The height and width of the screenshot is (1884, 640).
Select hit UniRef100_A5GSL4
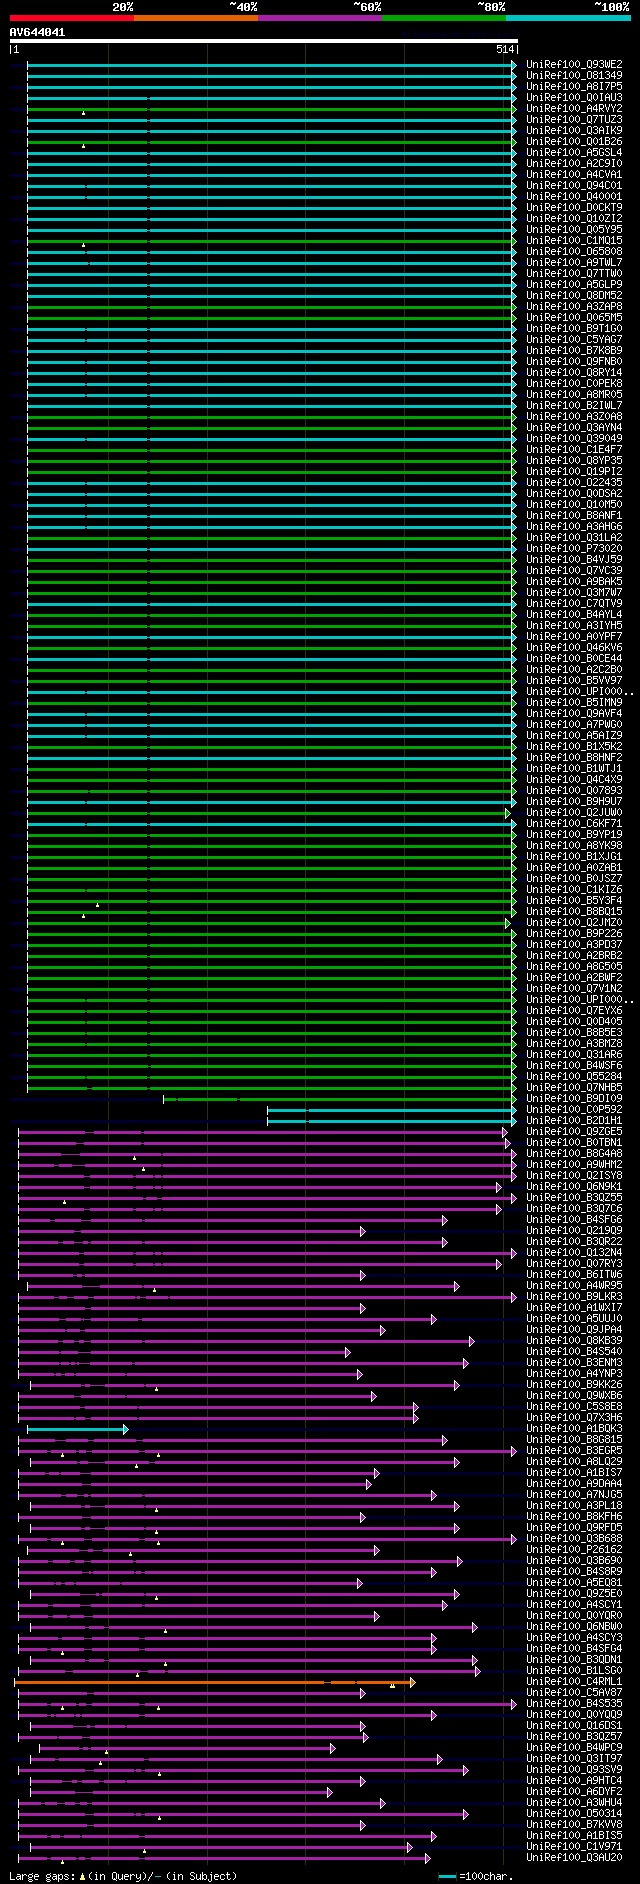pyautogui.click(x=574, y=152)
